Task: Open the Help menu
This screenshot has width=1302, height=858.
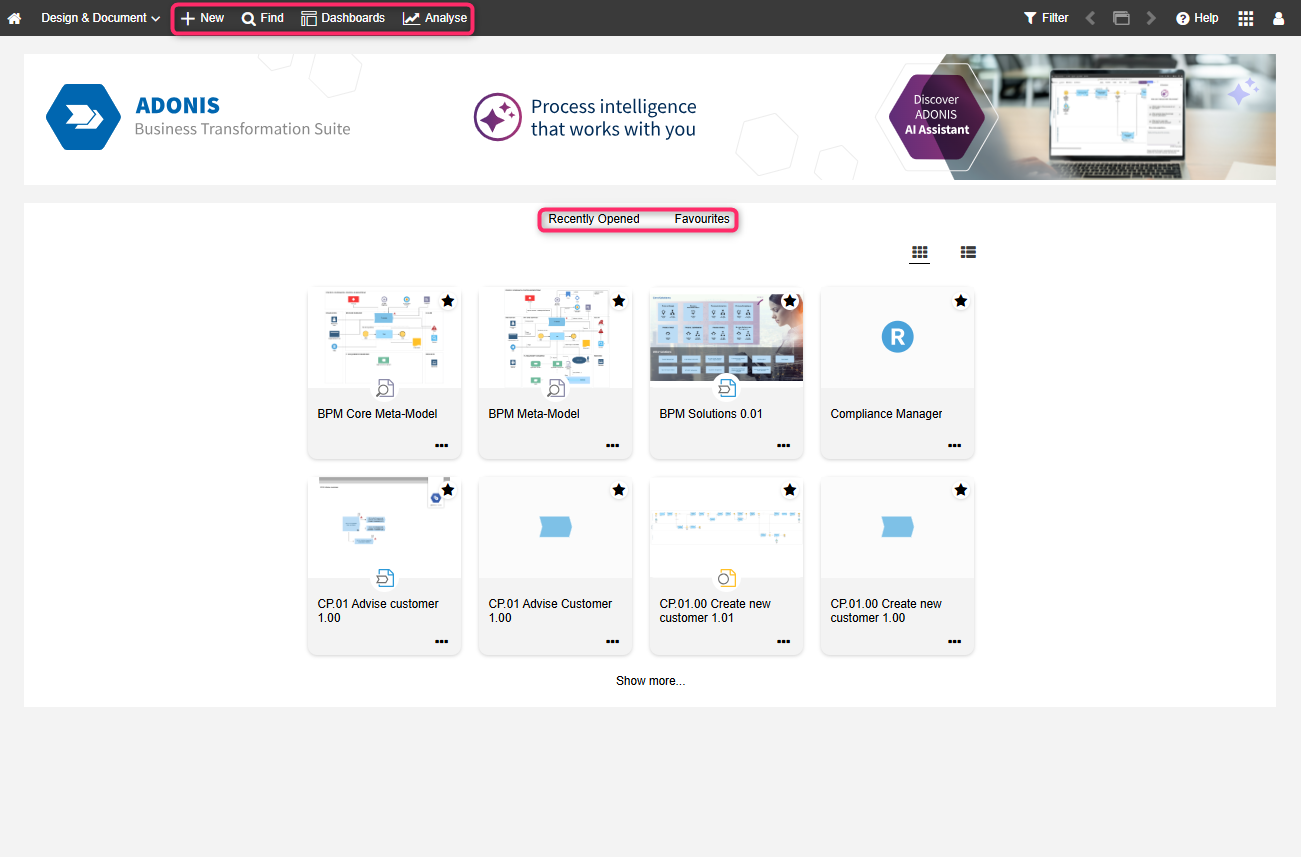Action: coord(1197,18)
